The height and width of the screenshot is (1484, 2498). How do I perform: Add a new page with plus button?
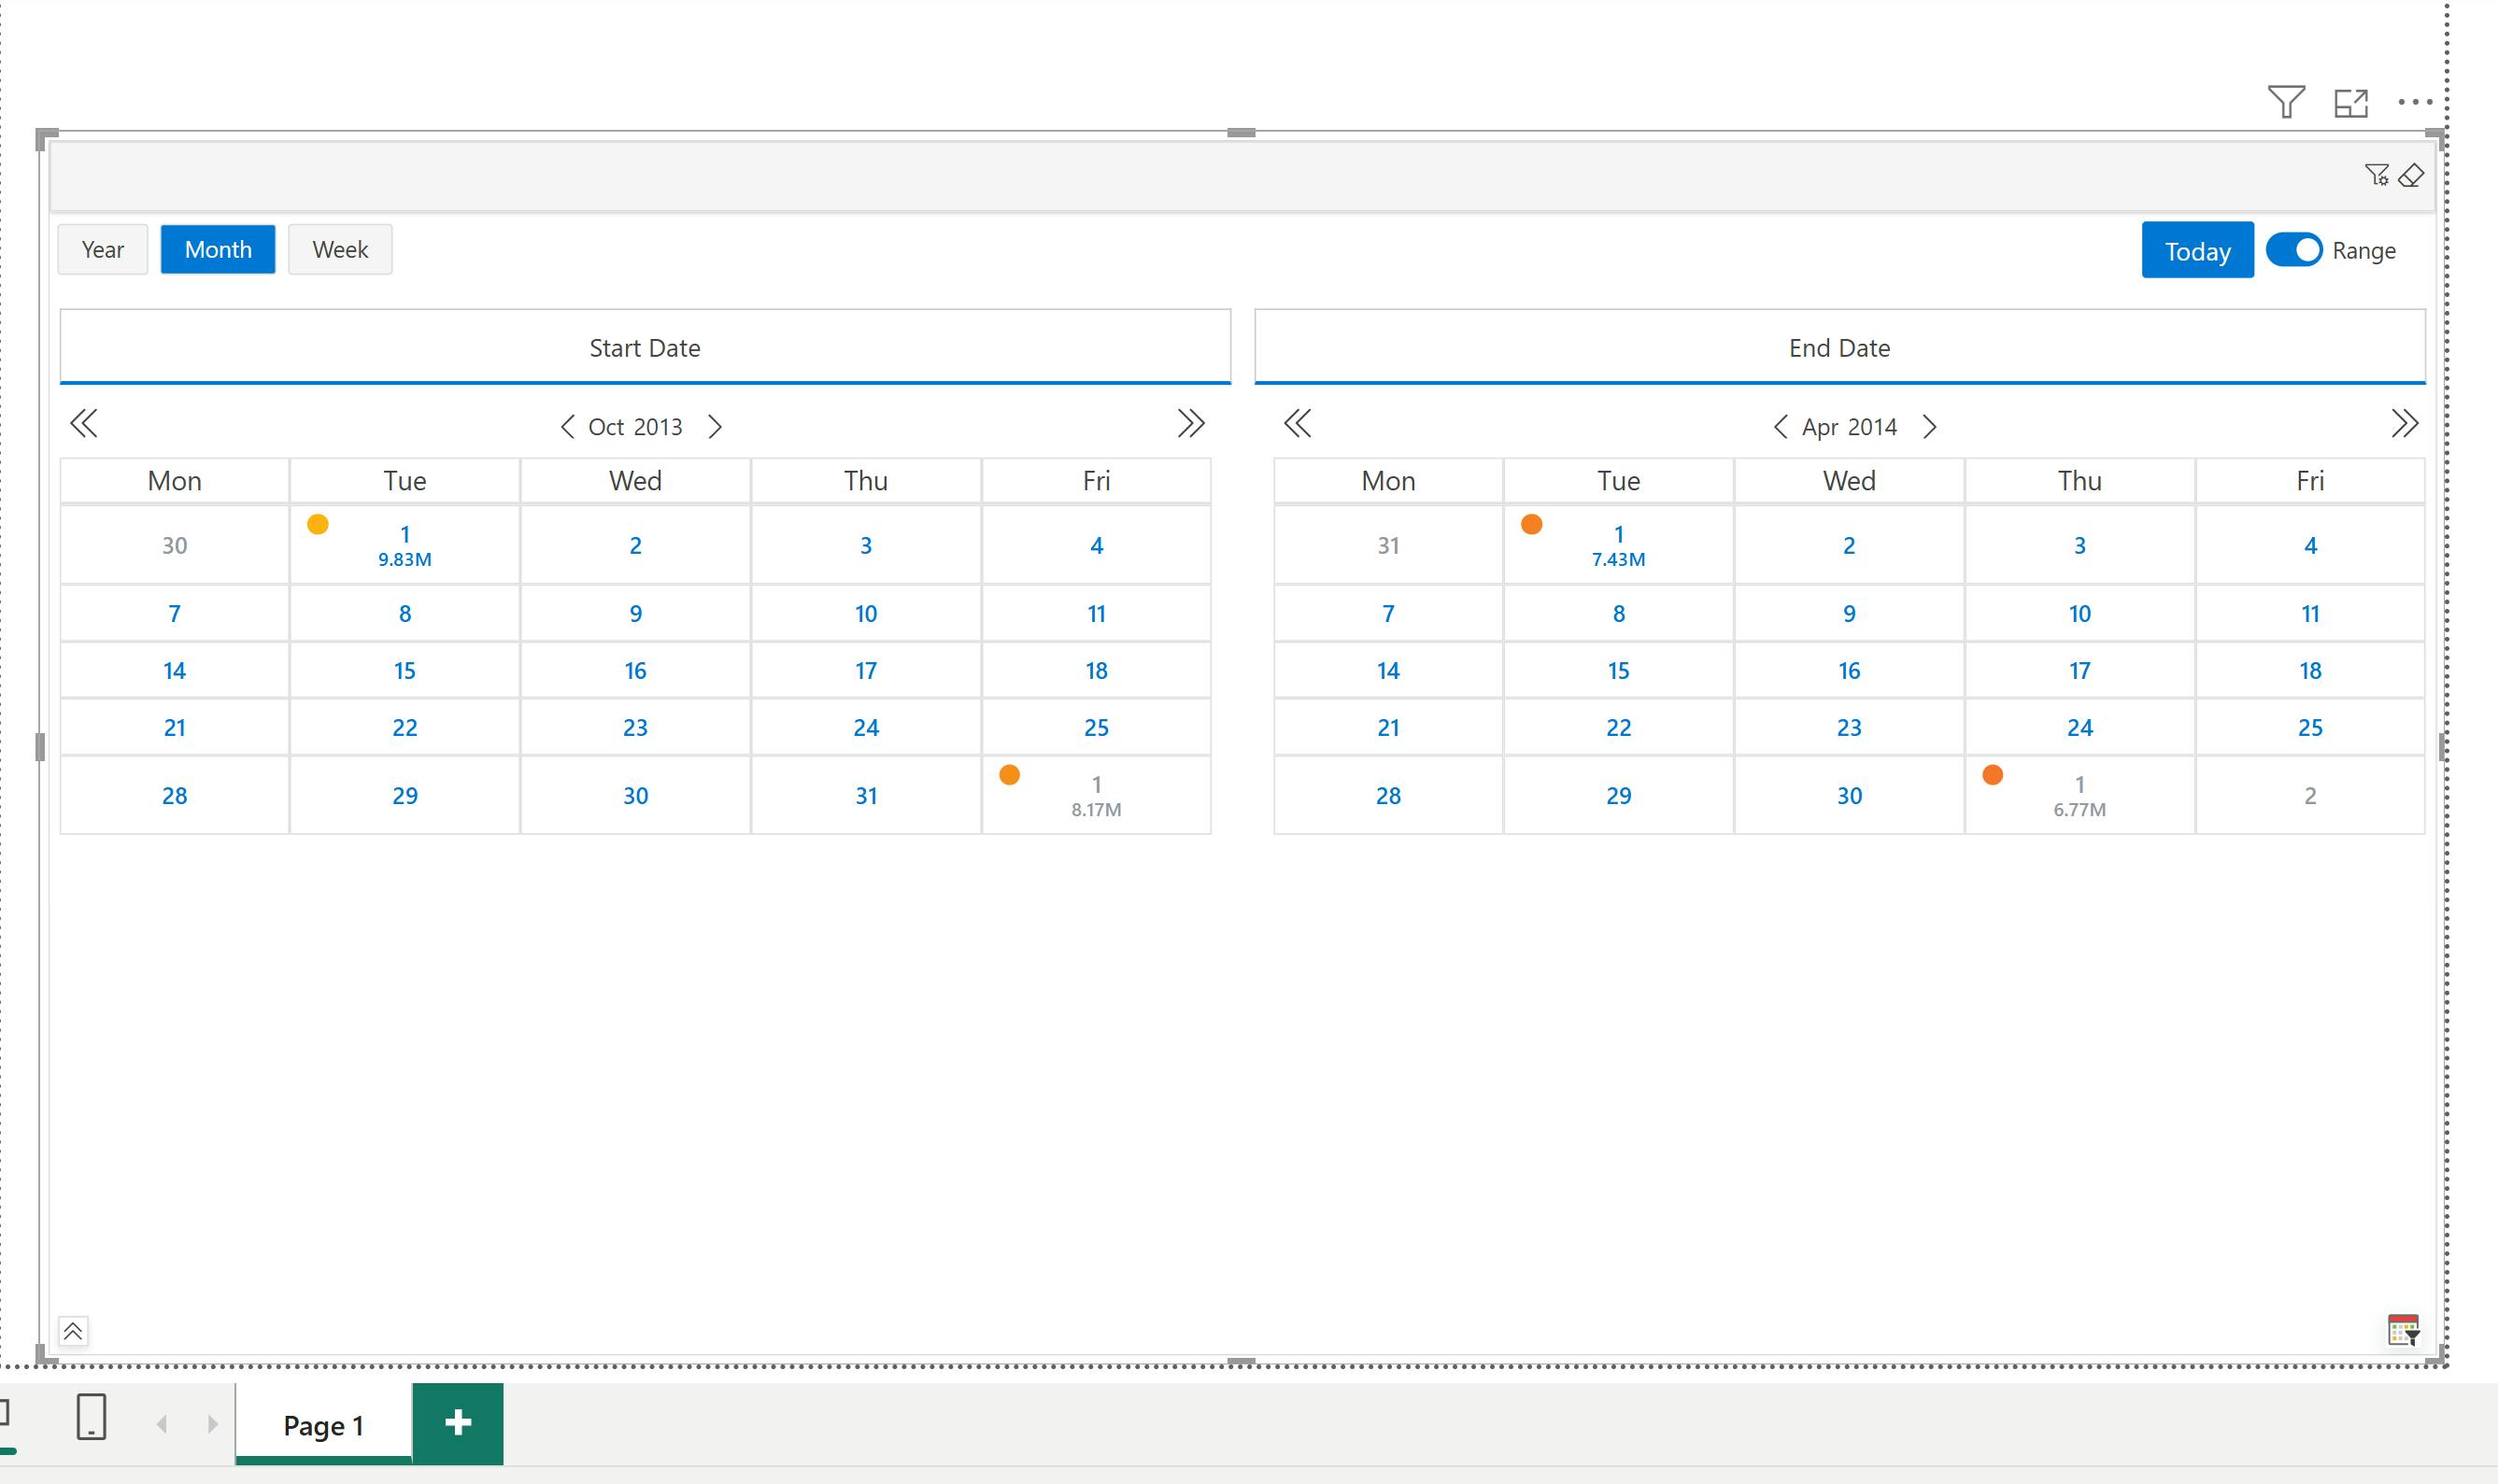click(458, 1423)
